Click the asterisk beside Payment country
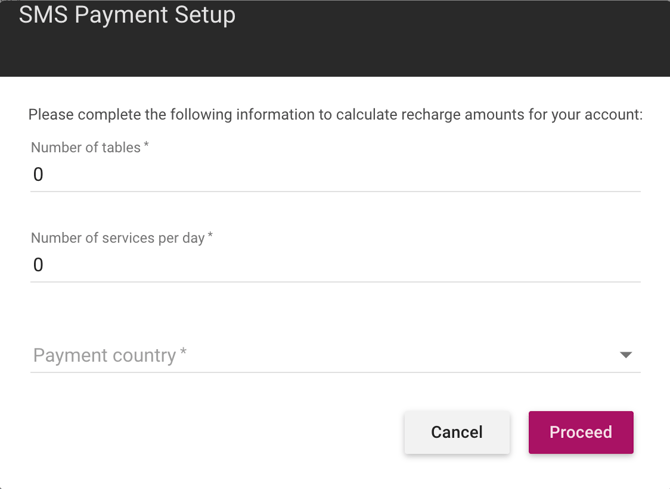This screenshot has width=670, height=489. click(x=184, y=354)
